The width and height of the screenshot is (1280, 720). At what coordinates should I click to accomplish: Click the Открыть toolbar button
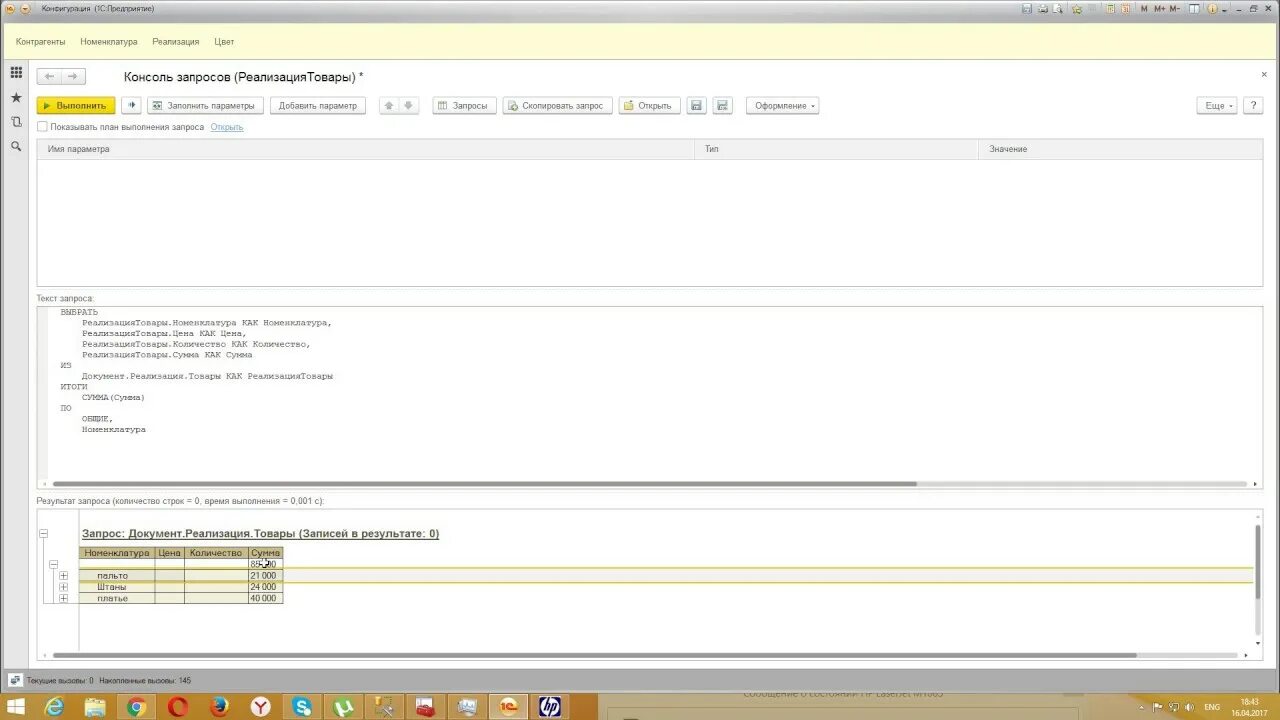point(649,105)
